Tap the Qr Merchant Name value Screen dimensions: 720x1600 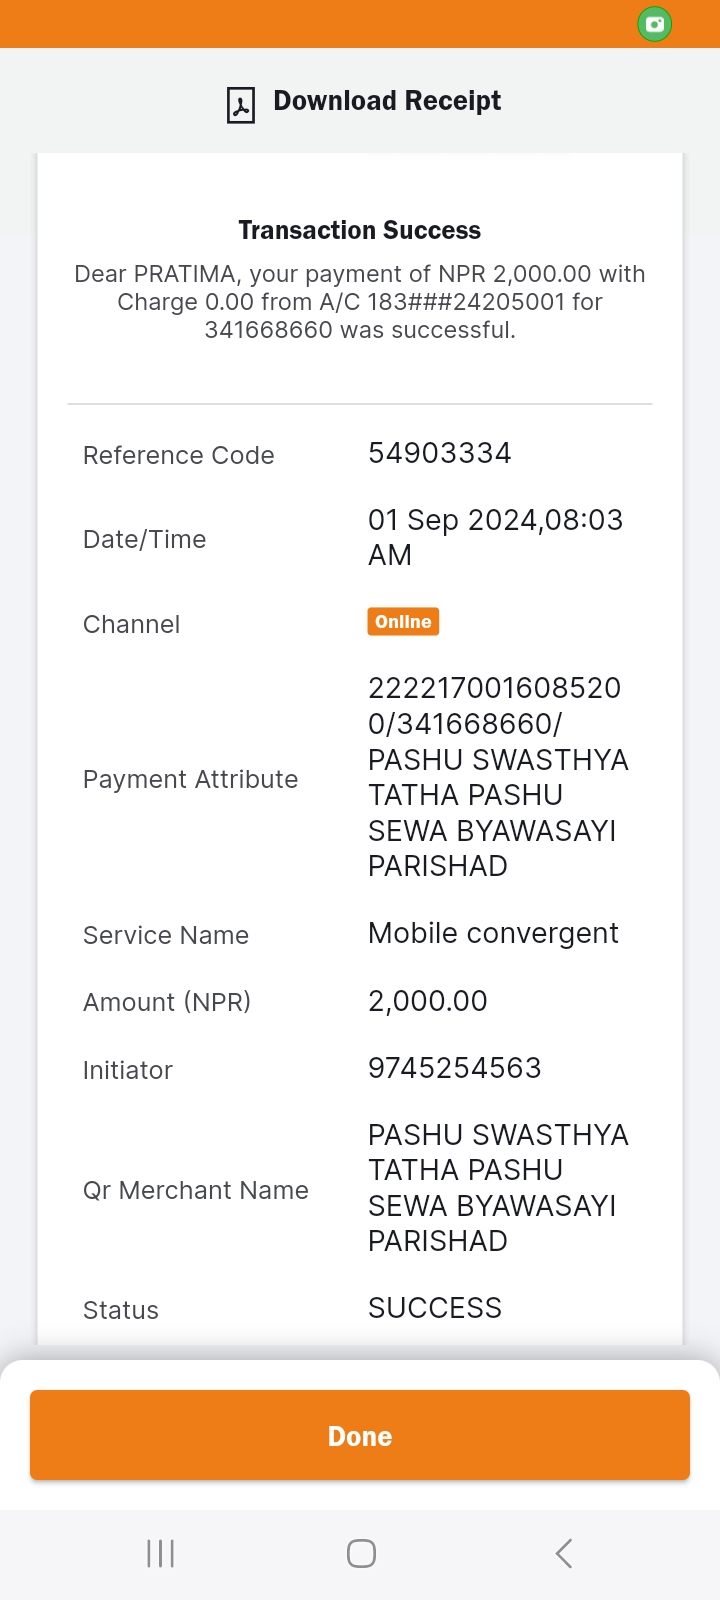(x=498, y=1188)
